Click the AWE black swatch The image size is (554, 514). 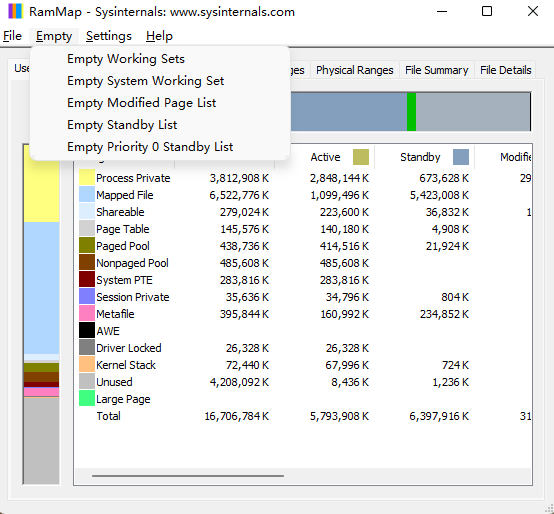coord(87,331)
